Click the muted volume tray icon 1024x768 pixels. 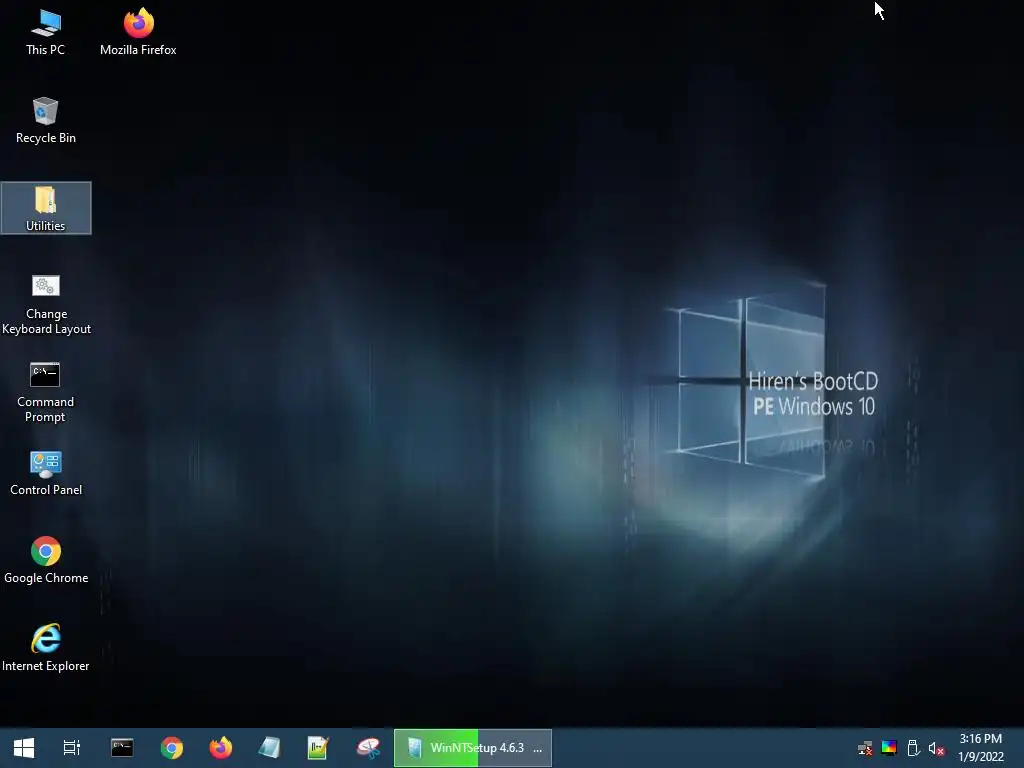tap(936, 748)
